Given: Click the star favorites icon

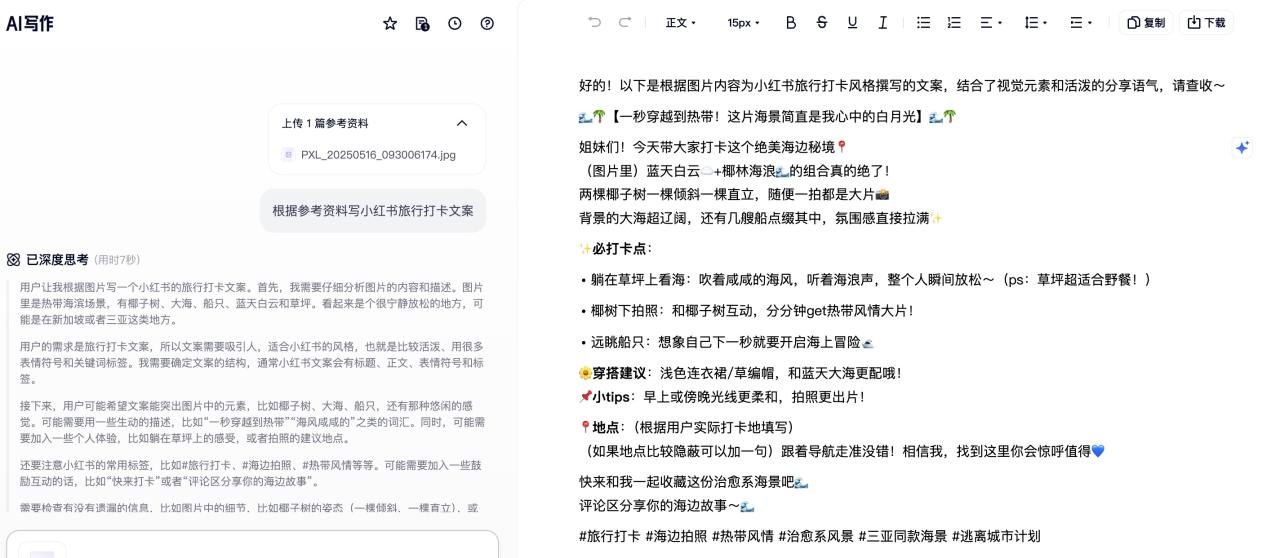Looking at the screenshot, I should point(390,23).
